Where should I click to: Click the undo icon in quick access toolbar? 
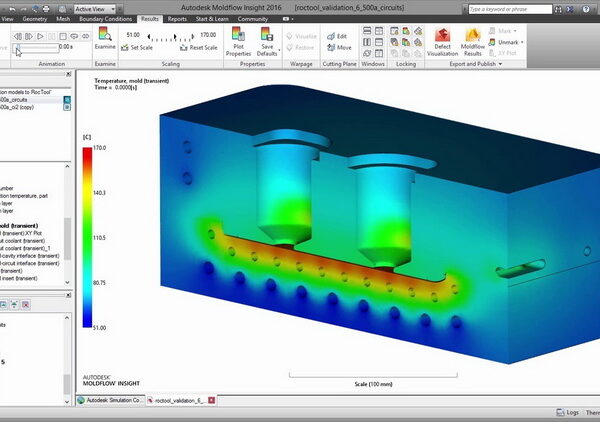(12, 8)
